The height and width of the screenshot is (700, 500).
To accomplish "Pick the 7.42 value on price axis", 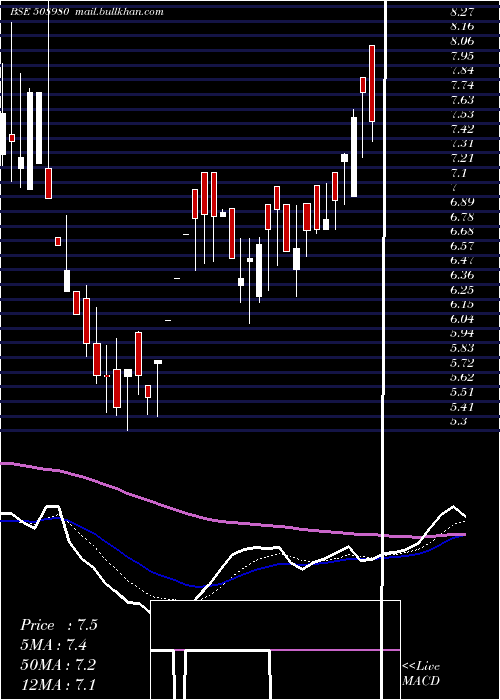I will click(462, 129).
